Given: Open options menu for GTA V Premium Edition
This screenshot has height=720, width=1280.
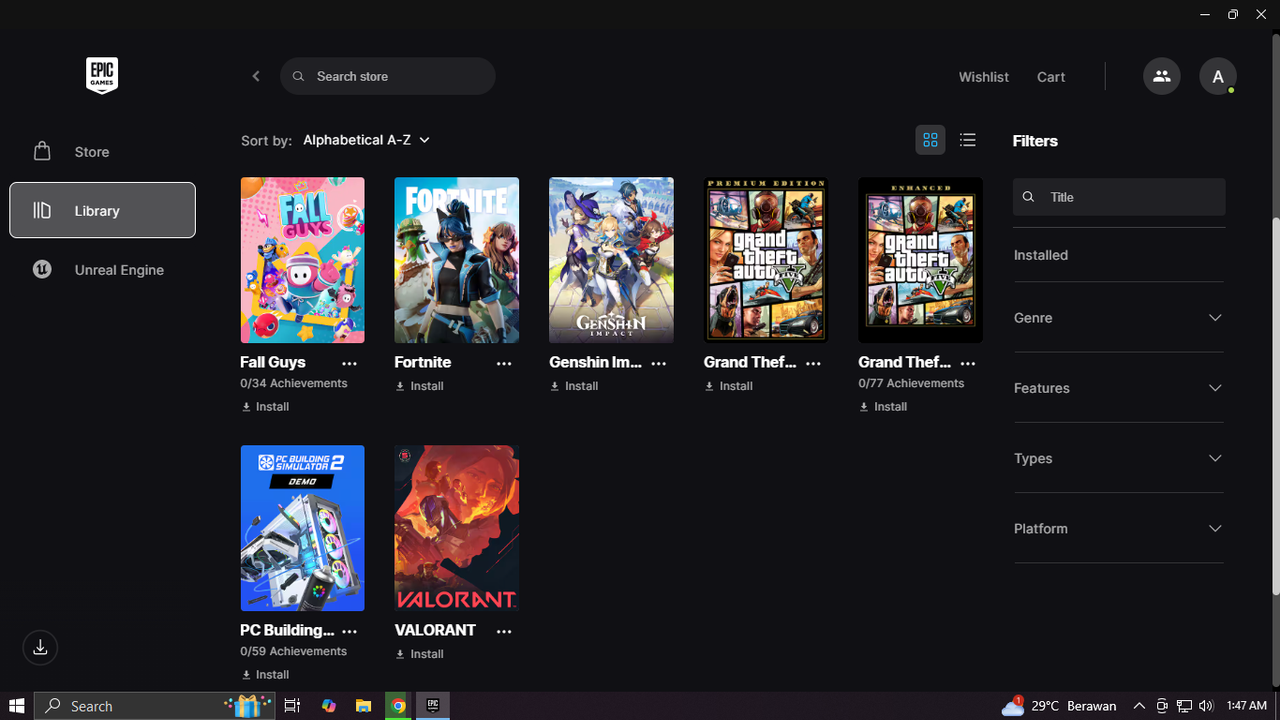Looking at the screenshot, I should click(813, 364).
